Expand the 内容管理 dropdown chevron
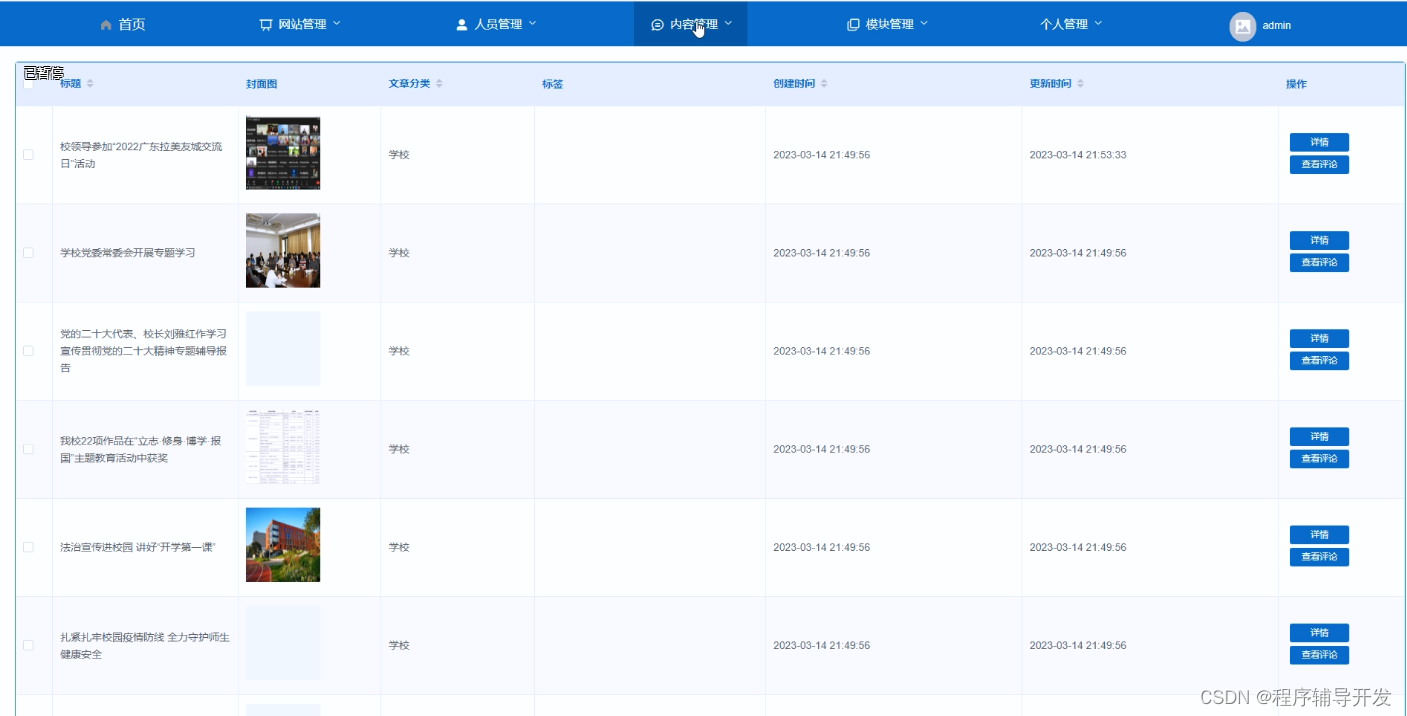Viewport: 1407px width, 716px height. [x=728, y=23]
